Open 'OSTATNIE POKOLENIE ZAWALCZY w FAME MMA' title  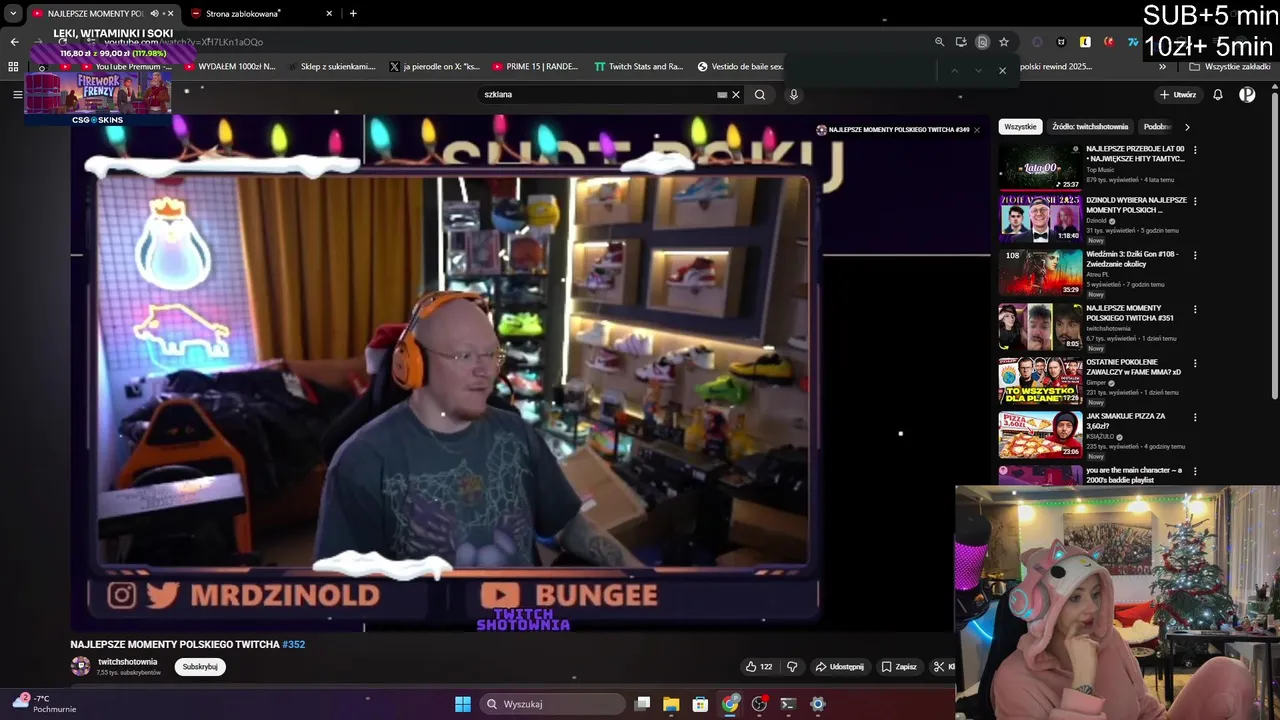[1133, 367]
